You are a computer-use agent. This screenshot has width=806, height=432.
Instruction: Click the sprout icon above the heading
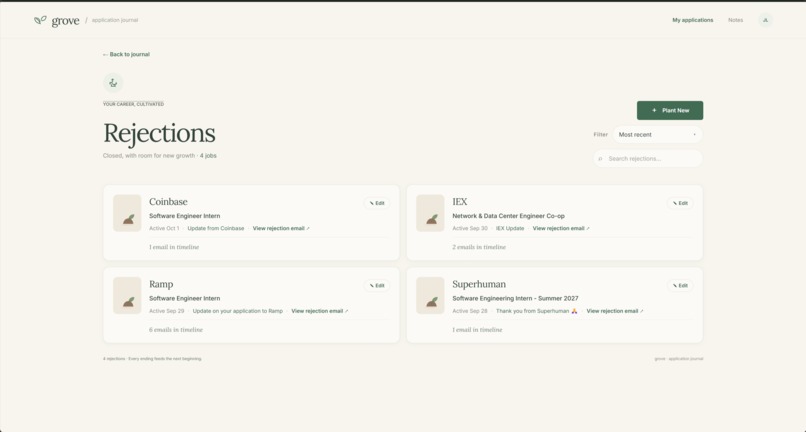pyautogui.click(x=113, y=82)
